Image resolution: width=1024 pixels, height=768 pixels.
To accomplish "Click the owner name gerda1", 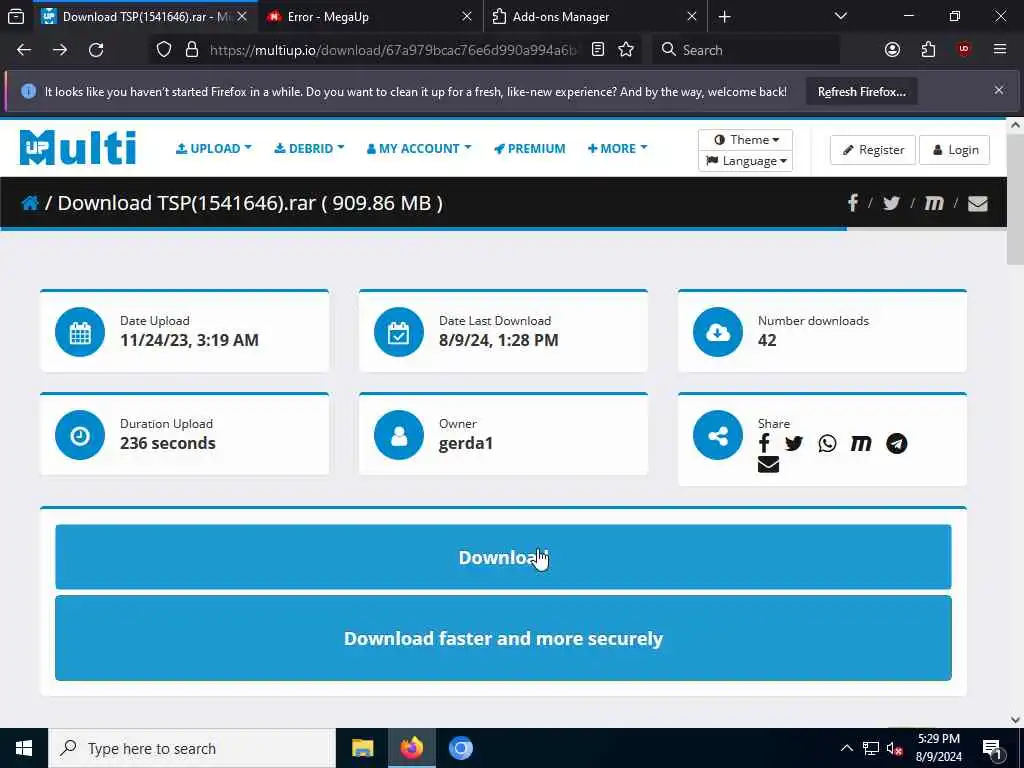I will 466,443.
